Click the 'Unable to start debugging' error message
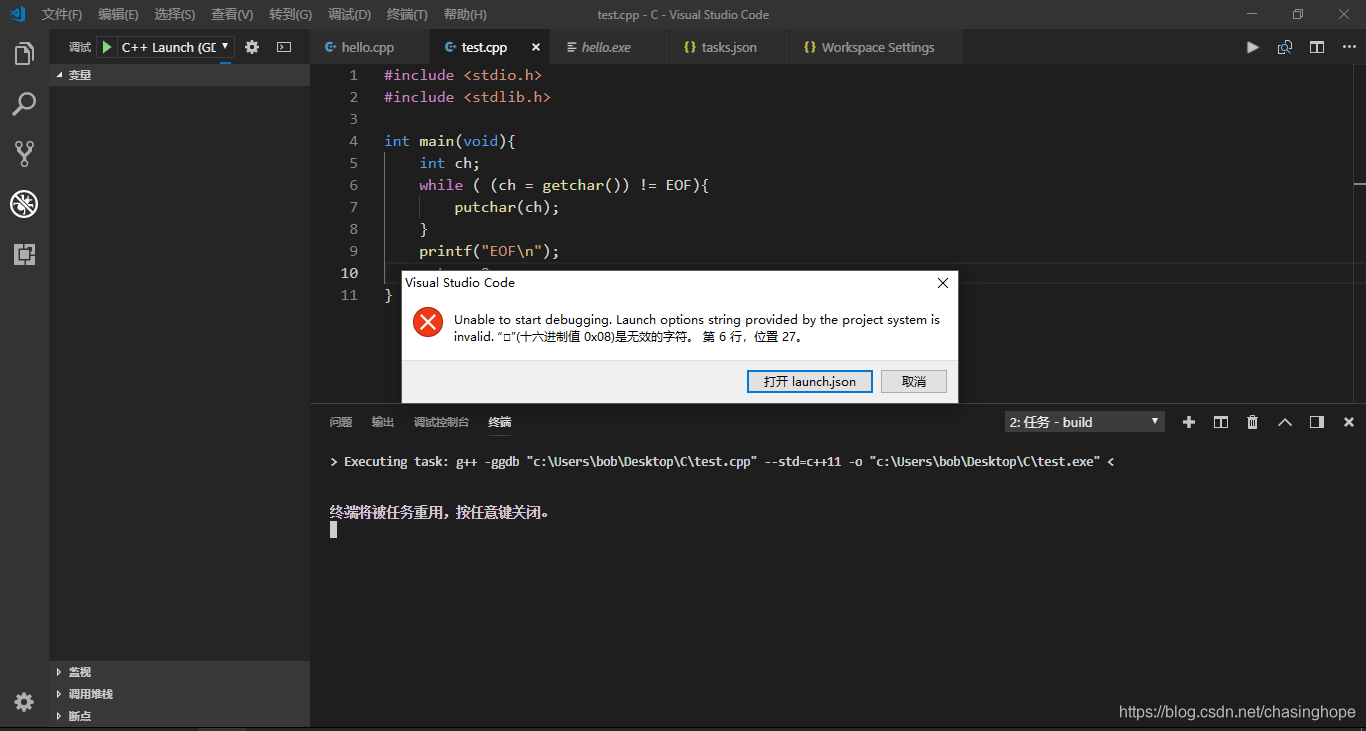1366x731 pixels. click(x=697, y=328)
